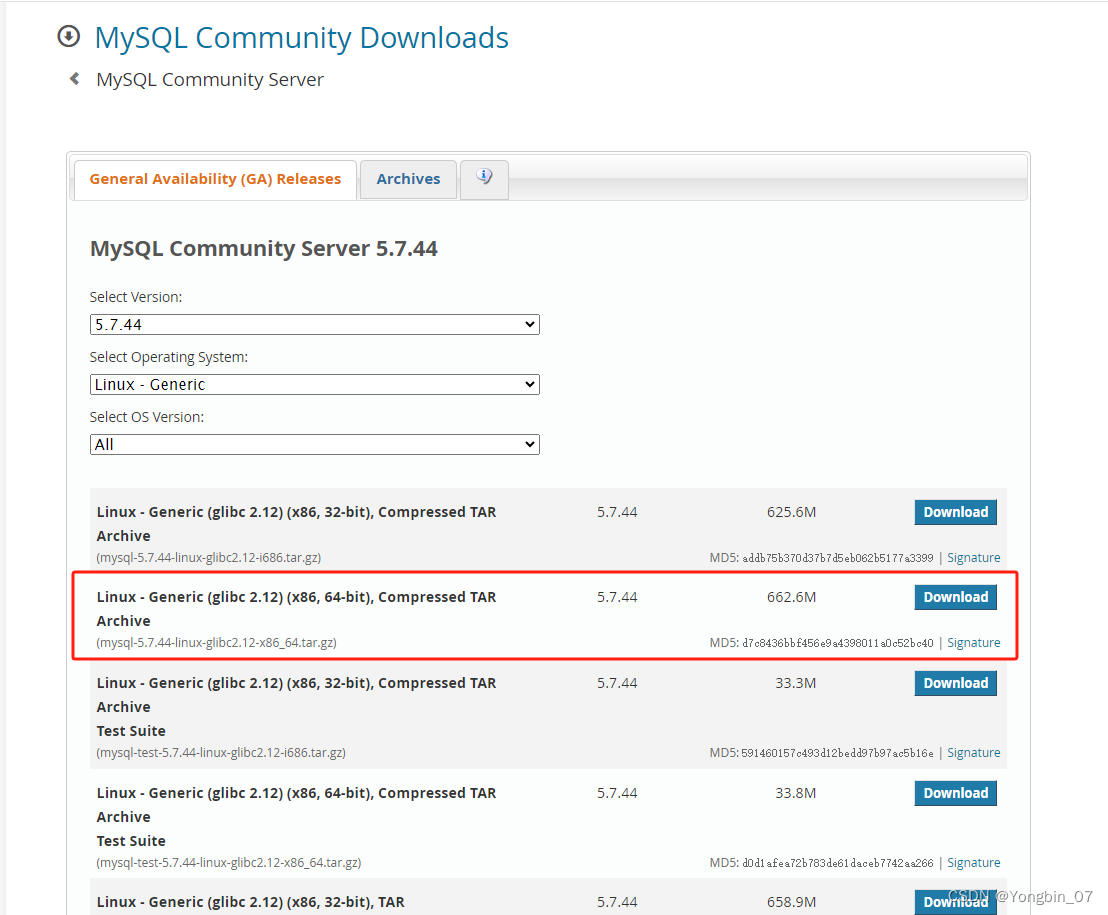Viewport: 1108px width, 915px height.
Task: Click filename mysql-test-5.7.44-linux-glibc2.12-x86_64.tar.gz
Action: (229, 863)
